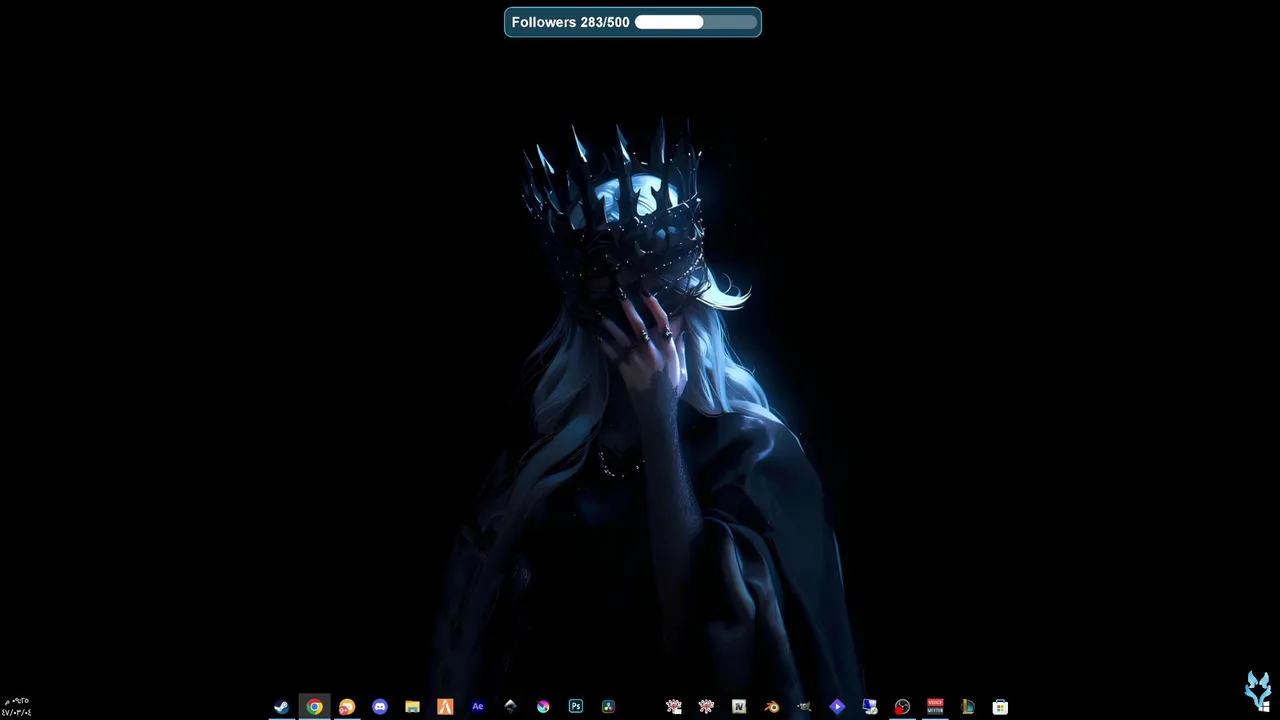Click the Followers progress bar
This screenshot has height=720, width=1280.
tap(695, 22)
